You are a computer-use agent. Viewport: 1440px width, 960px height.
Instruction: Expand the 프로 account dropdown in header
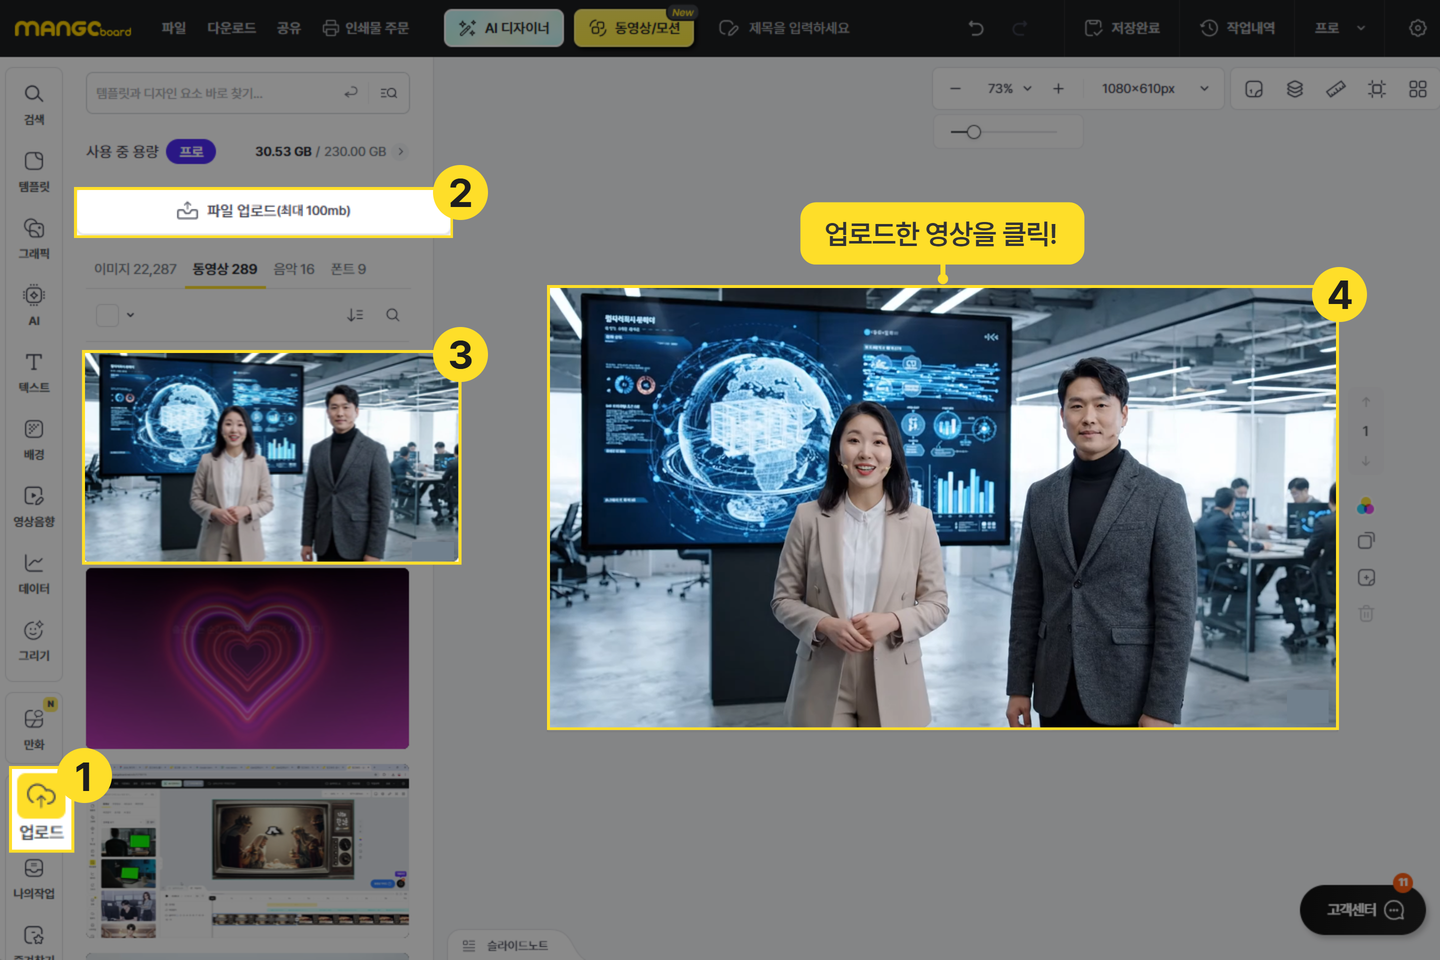tap(1339, 28)
